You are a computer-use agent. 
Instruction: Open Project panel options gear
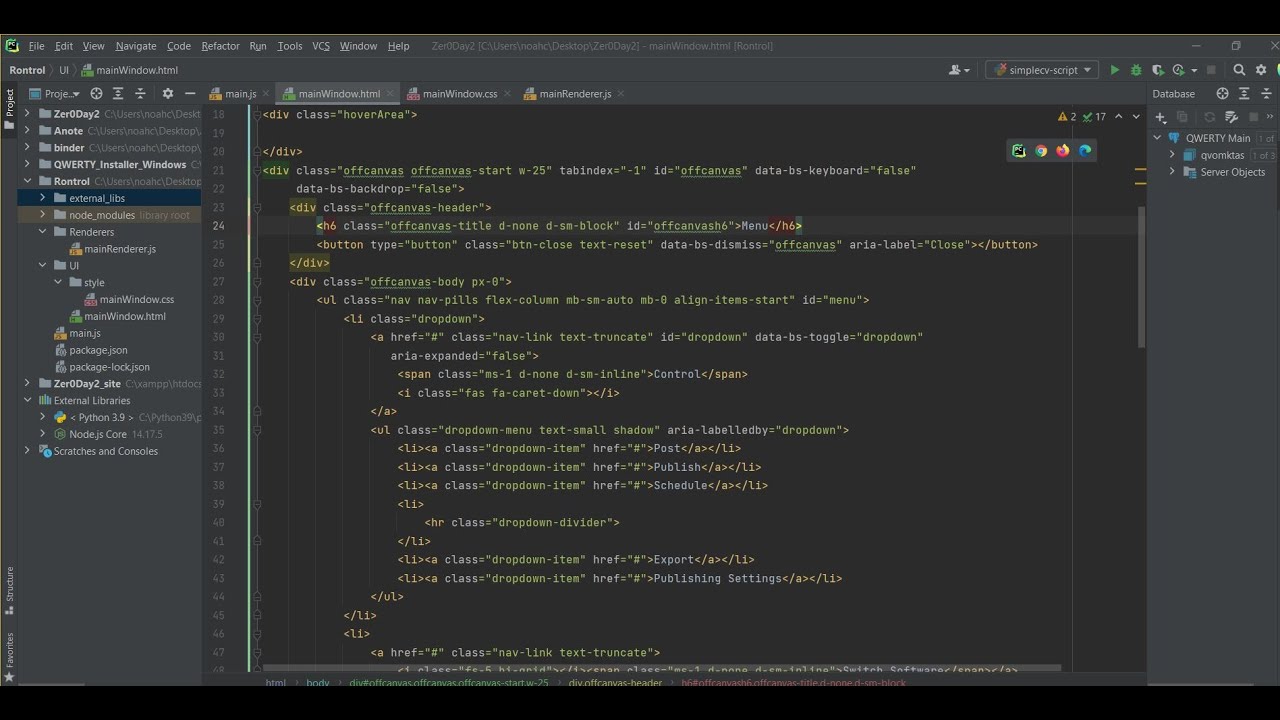pos(168,93)
